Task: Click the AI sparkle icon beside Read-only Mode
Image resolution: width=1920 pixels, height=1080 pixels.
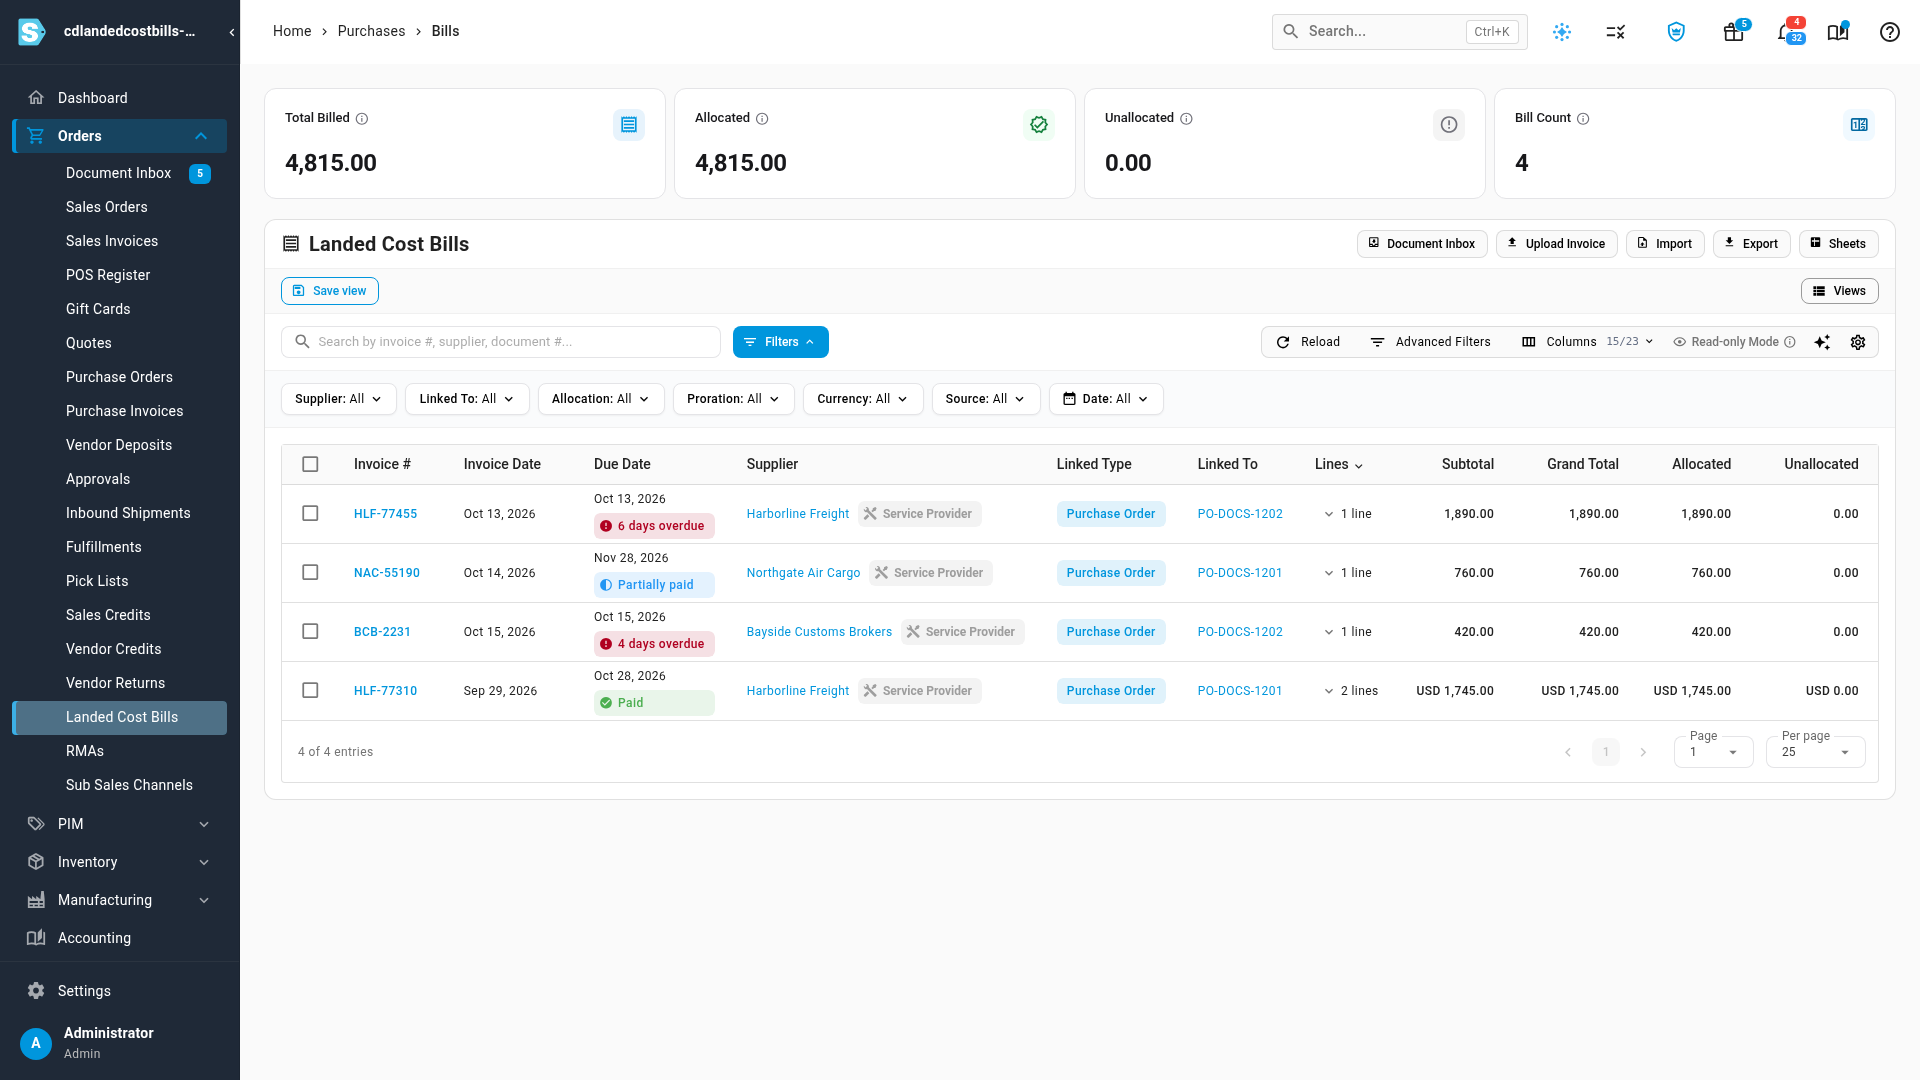Action: (1822, 342)
